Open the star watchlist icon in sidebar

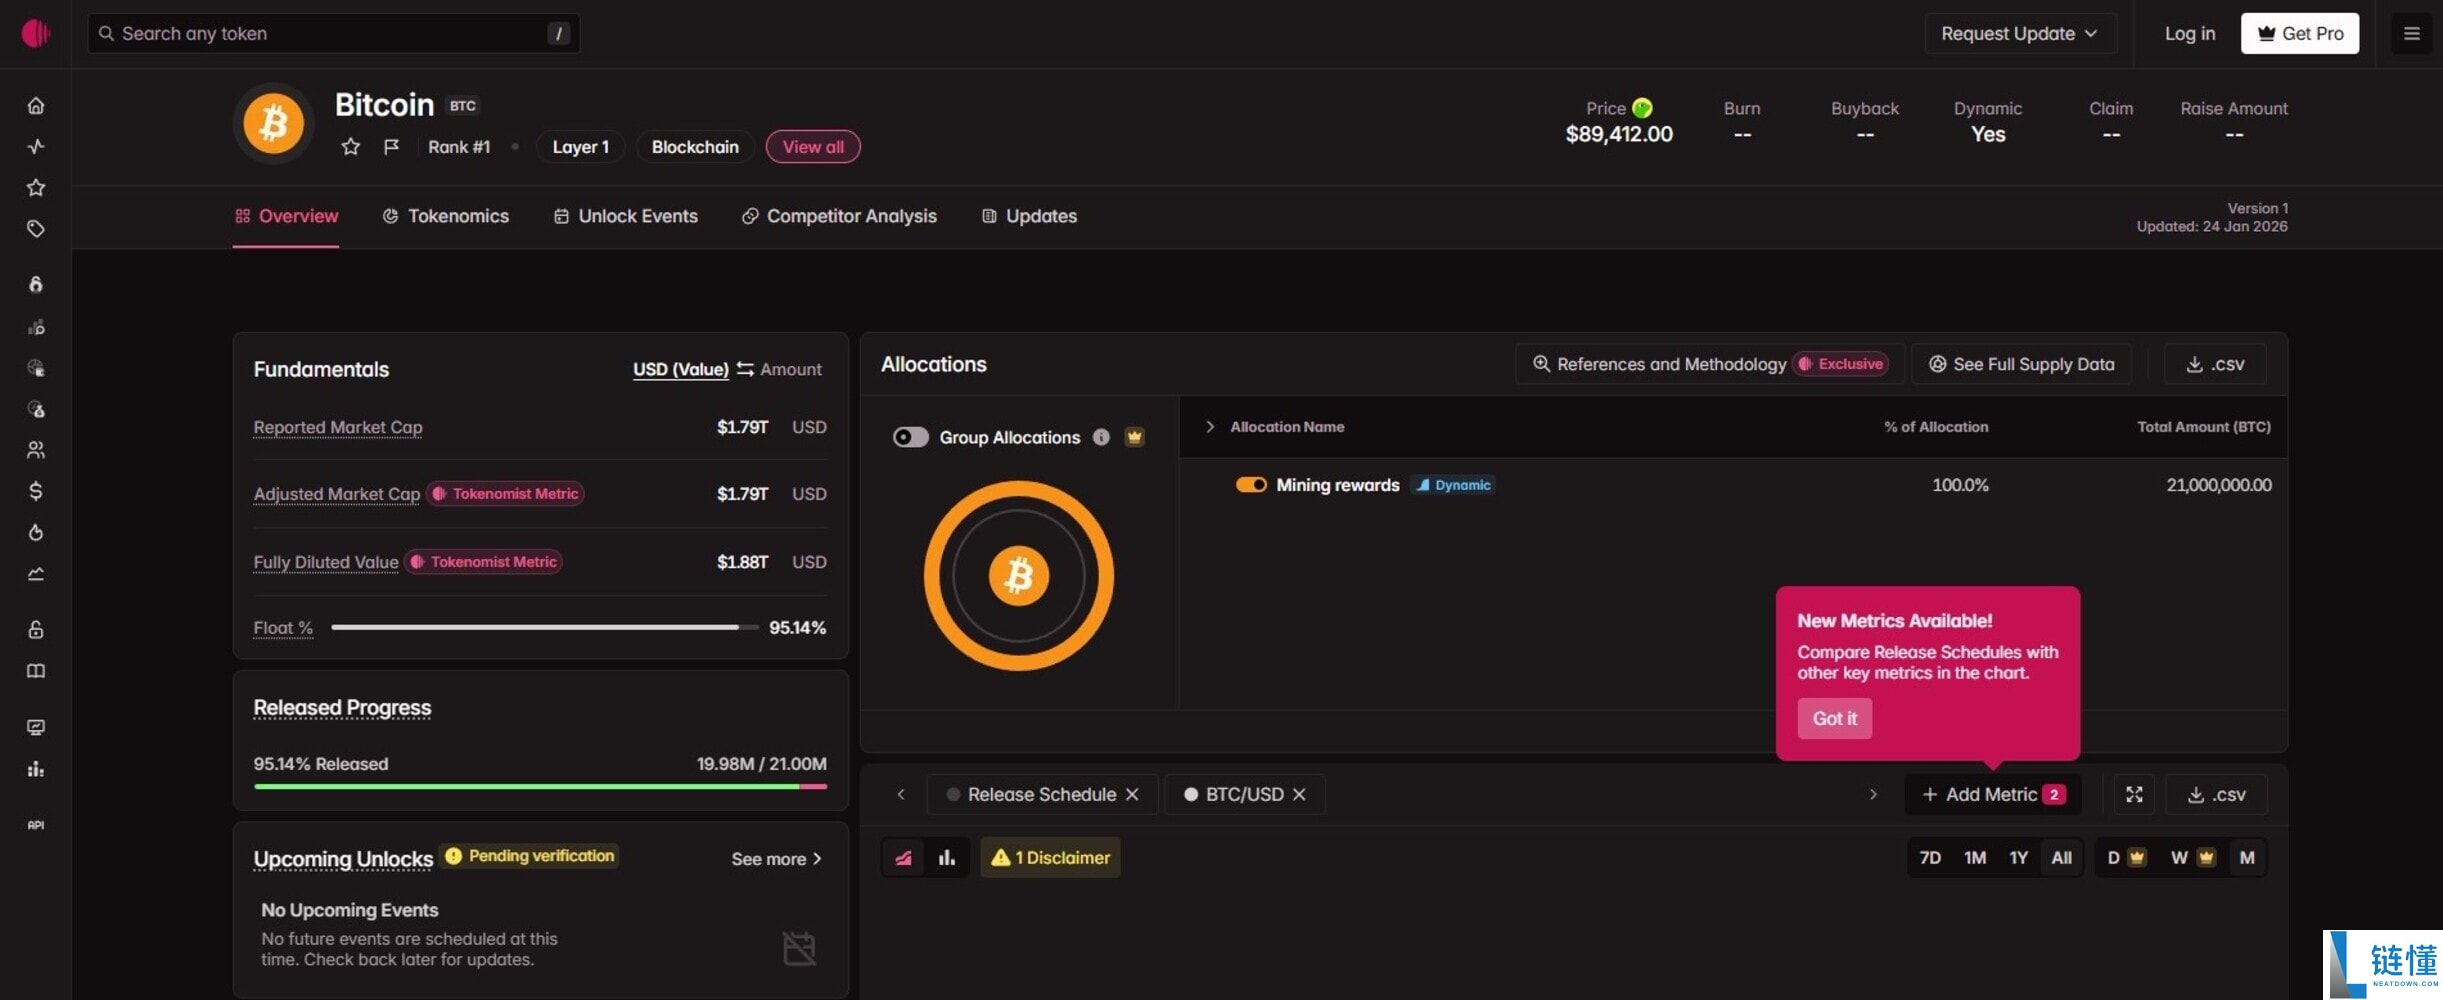click(36, 188)
